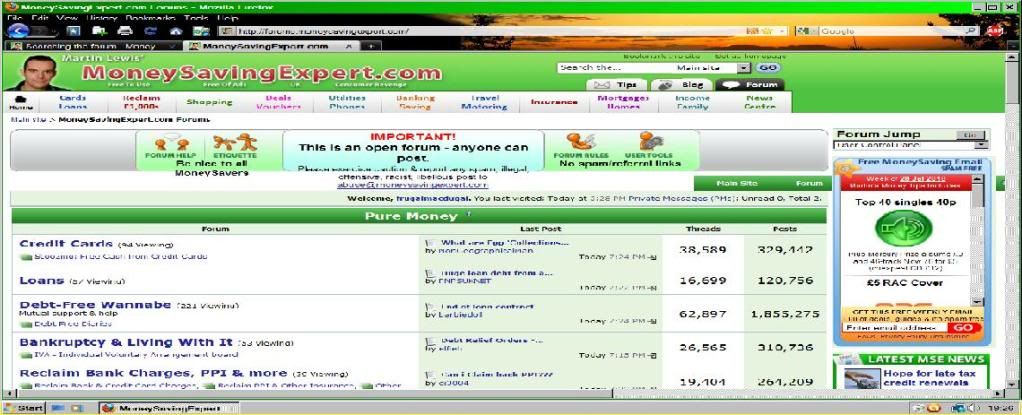The width and height of the screenshot is (1022, 415).
Task: Click the site Home icon in navigation
Action: (21, 102)
